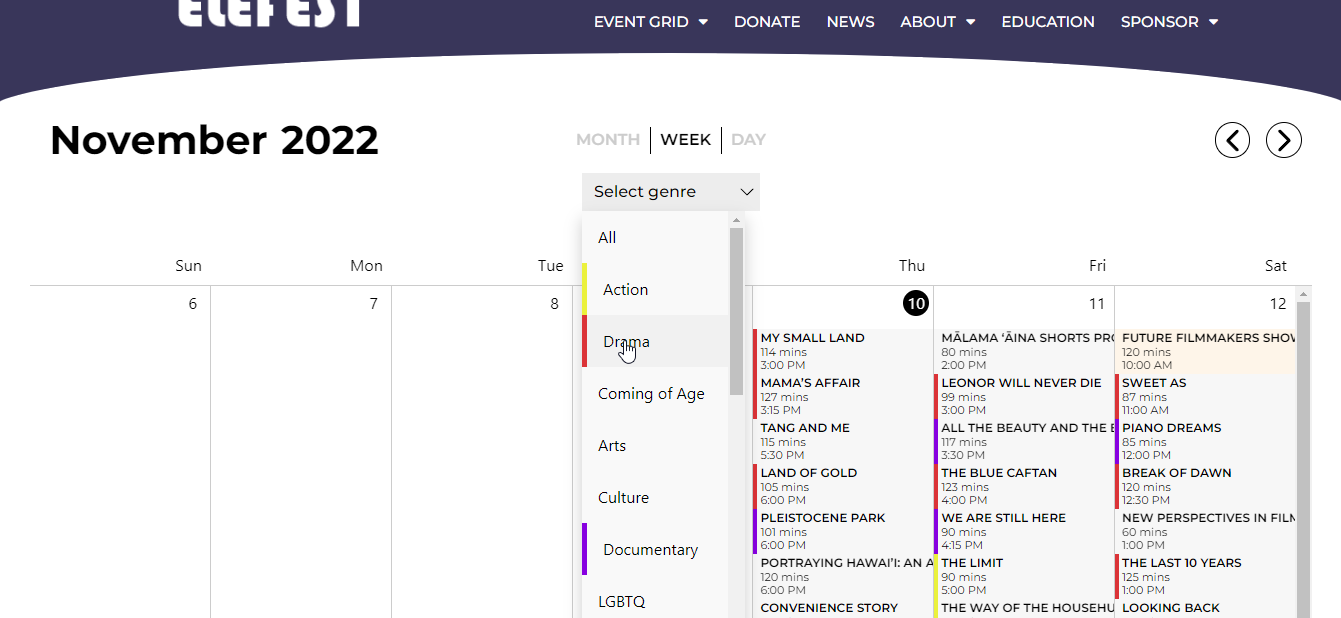Image resolution: width=1341 pixels, height=618 pixels.
Task: Click the next week arrow icon
Action: coord(1283,140)
